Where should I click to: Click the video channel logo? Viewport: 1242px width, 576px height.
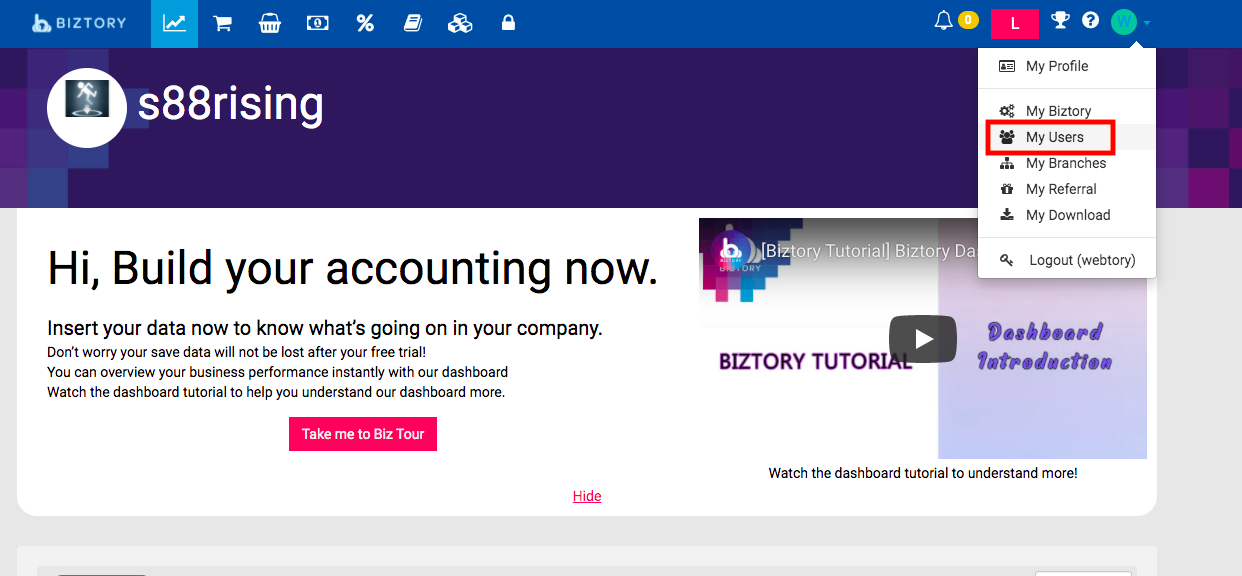pos(731,251)
